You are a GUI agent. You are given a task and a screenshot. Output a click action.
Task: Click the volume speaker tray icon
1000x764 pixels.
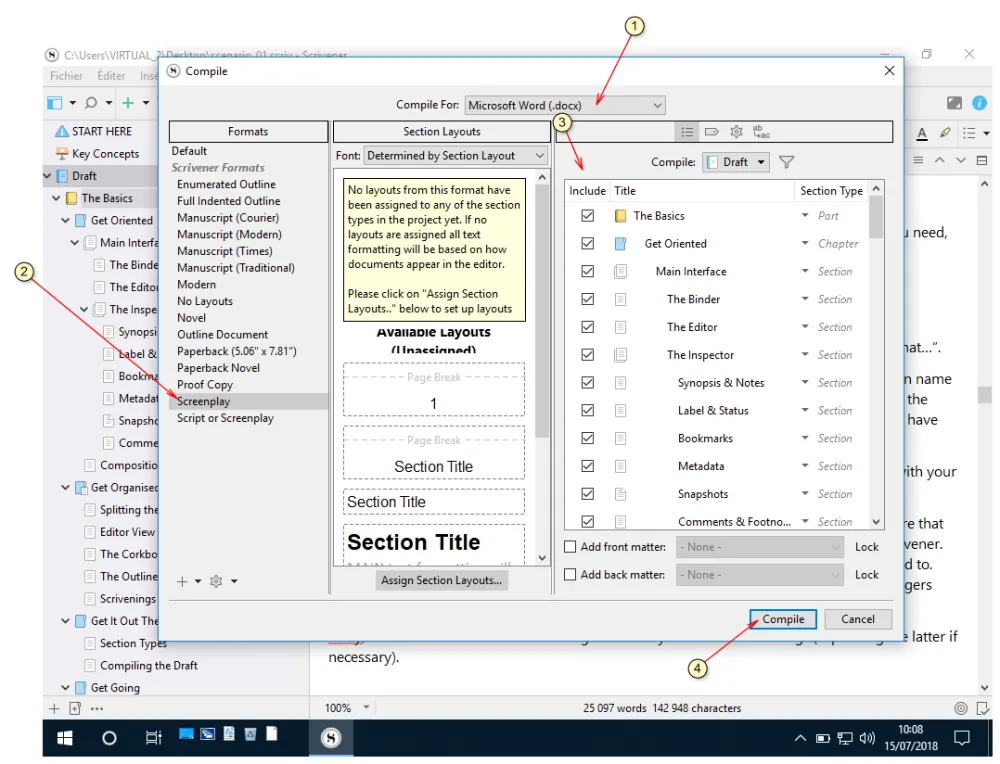click(x=867, y=738)
